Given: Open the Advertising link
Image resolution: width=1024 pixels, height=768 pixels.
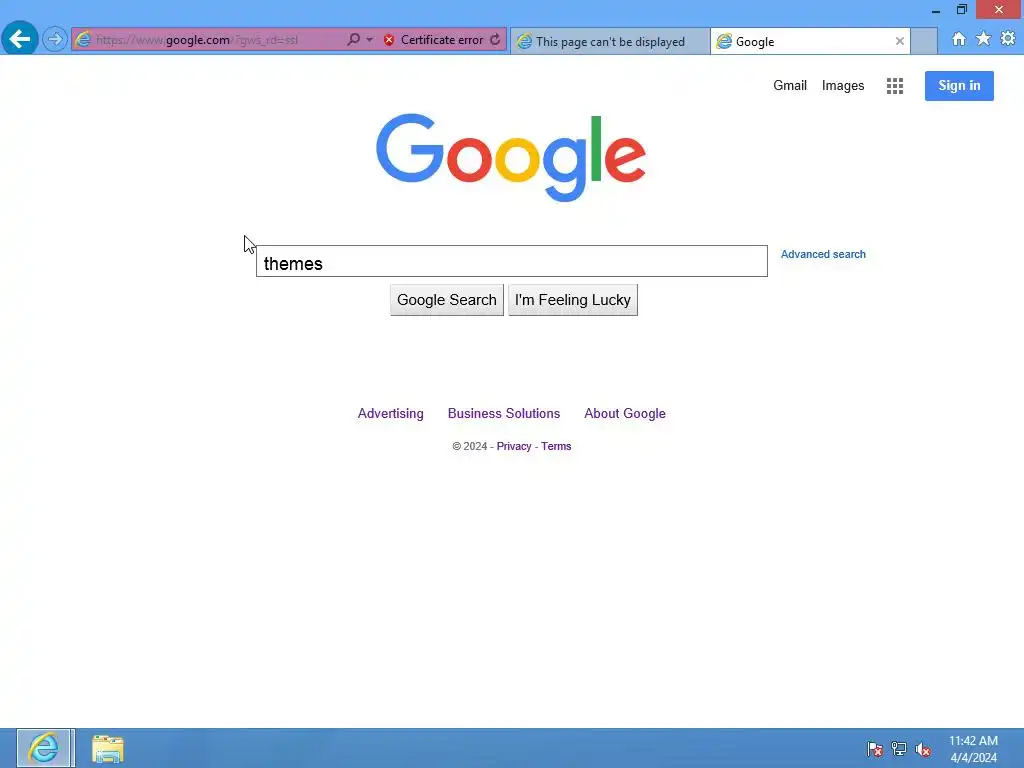Looking at the screenshot, I should [x=391, y=413].
